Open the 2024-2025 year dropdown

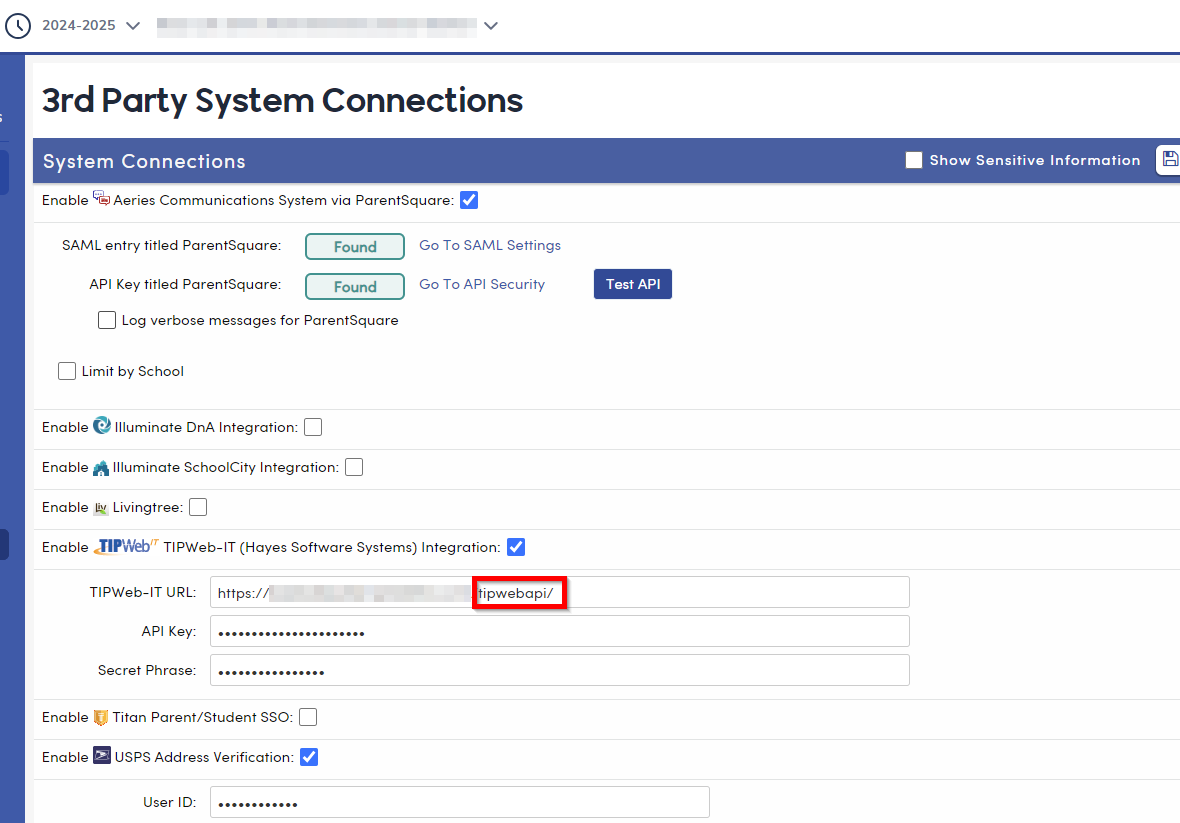[x=90, y=26]
